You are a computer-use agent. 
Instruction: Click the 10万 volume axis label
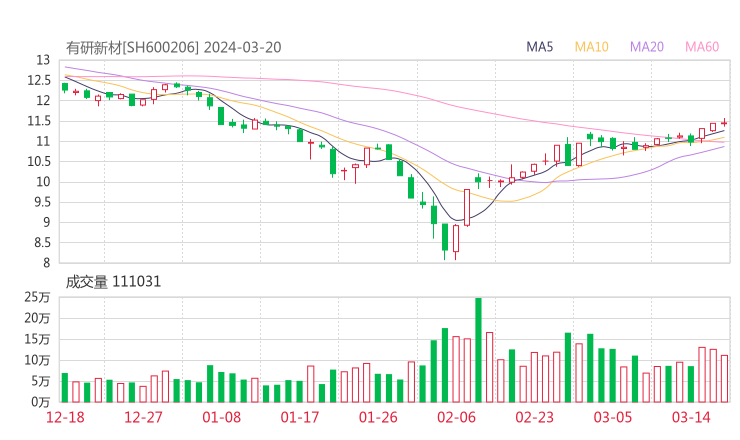37,360
